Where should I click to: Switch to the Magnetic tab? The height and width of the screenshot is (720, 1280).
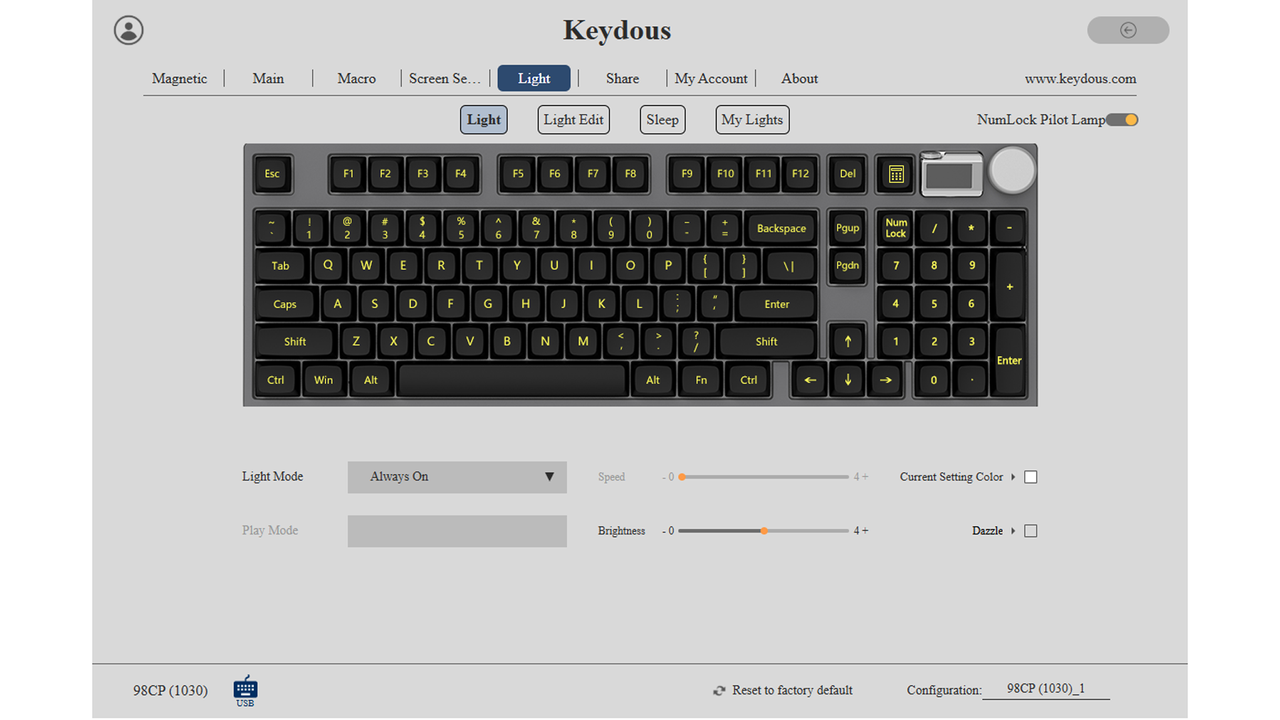[x=180, y=79]
